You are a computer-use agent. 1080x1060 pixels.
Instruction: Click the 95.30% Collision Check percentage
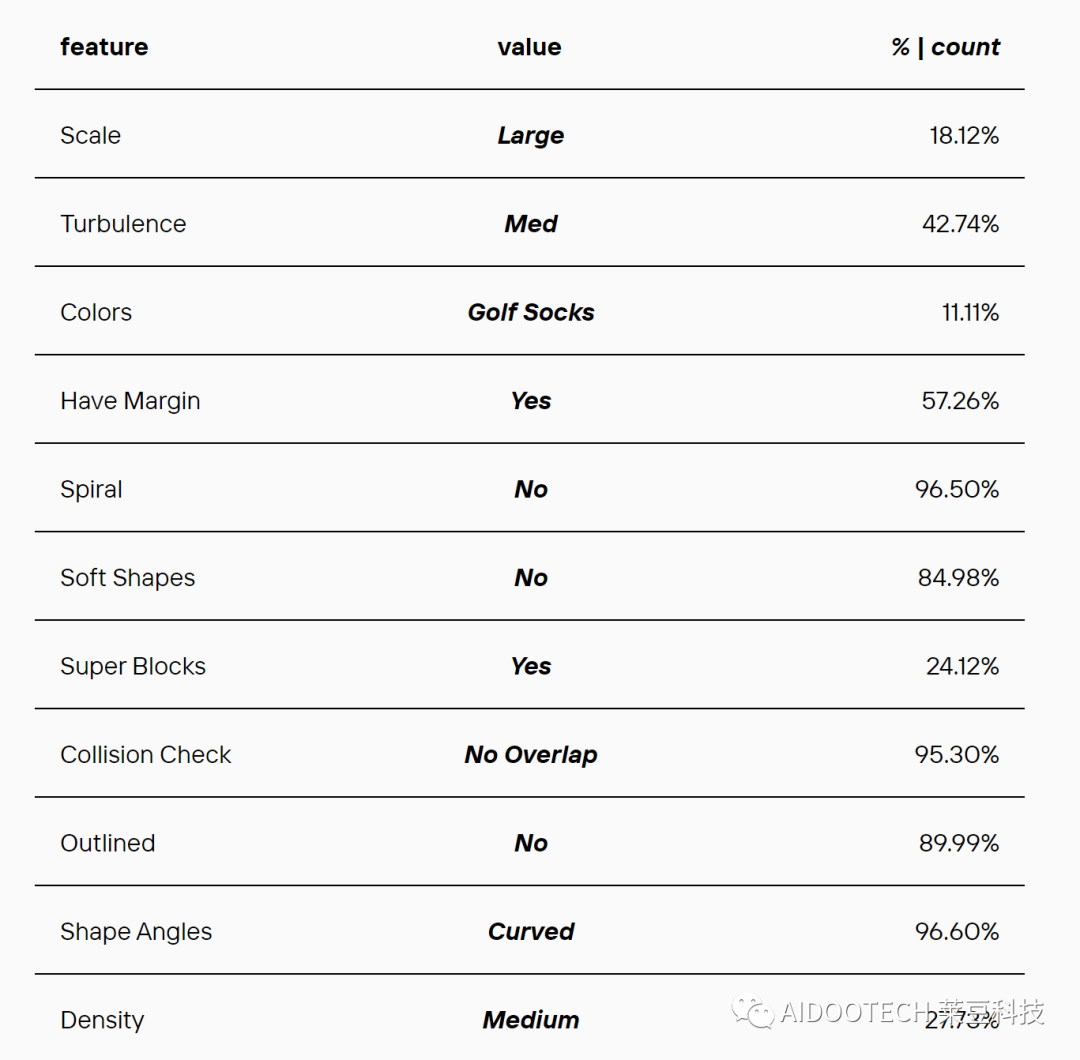(957, 755)
